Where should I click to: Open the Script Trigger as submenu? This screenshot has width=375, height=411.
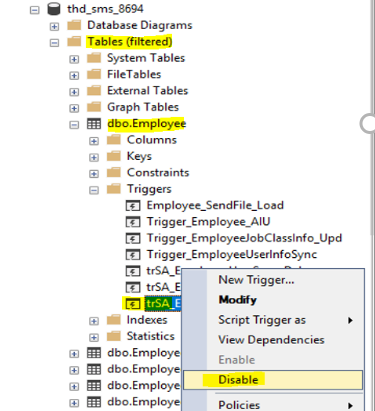pyautogui.click(x=273, y=320)
